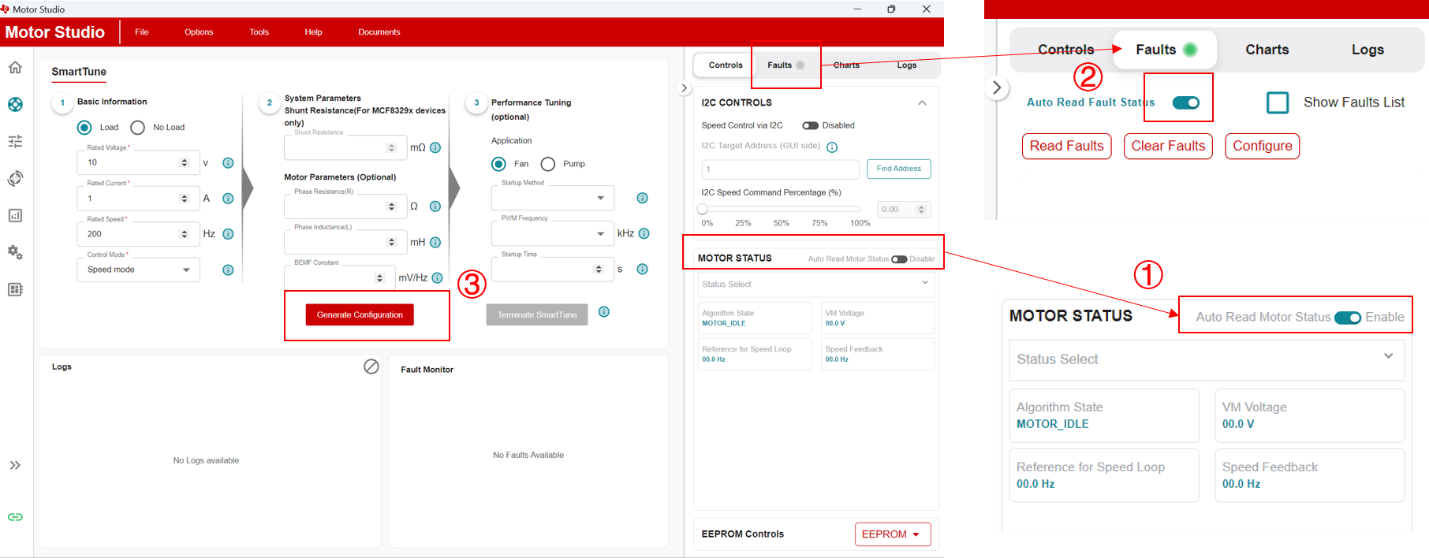The width and height of the screenshot is (1429, 558).
Task: Click the SmartTune icon in left sidebar
Action: coord(15,104)
